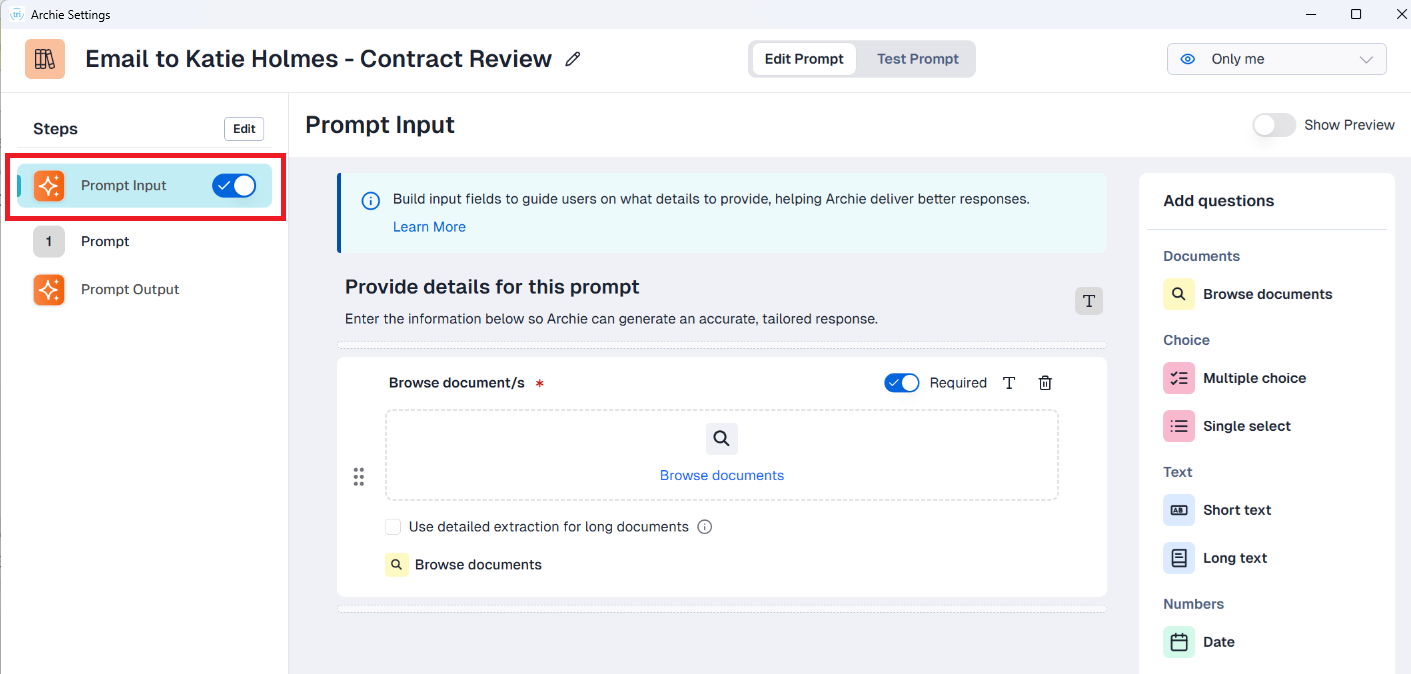1411x674 pixels.
Task: Add a Short text question
Action: 1236,510
